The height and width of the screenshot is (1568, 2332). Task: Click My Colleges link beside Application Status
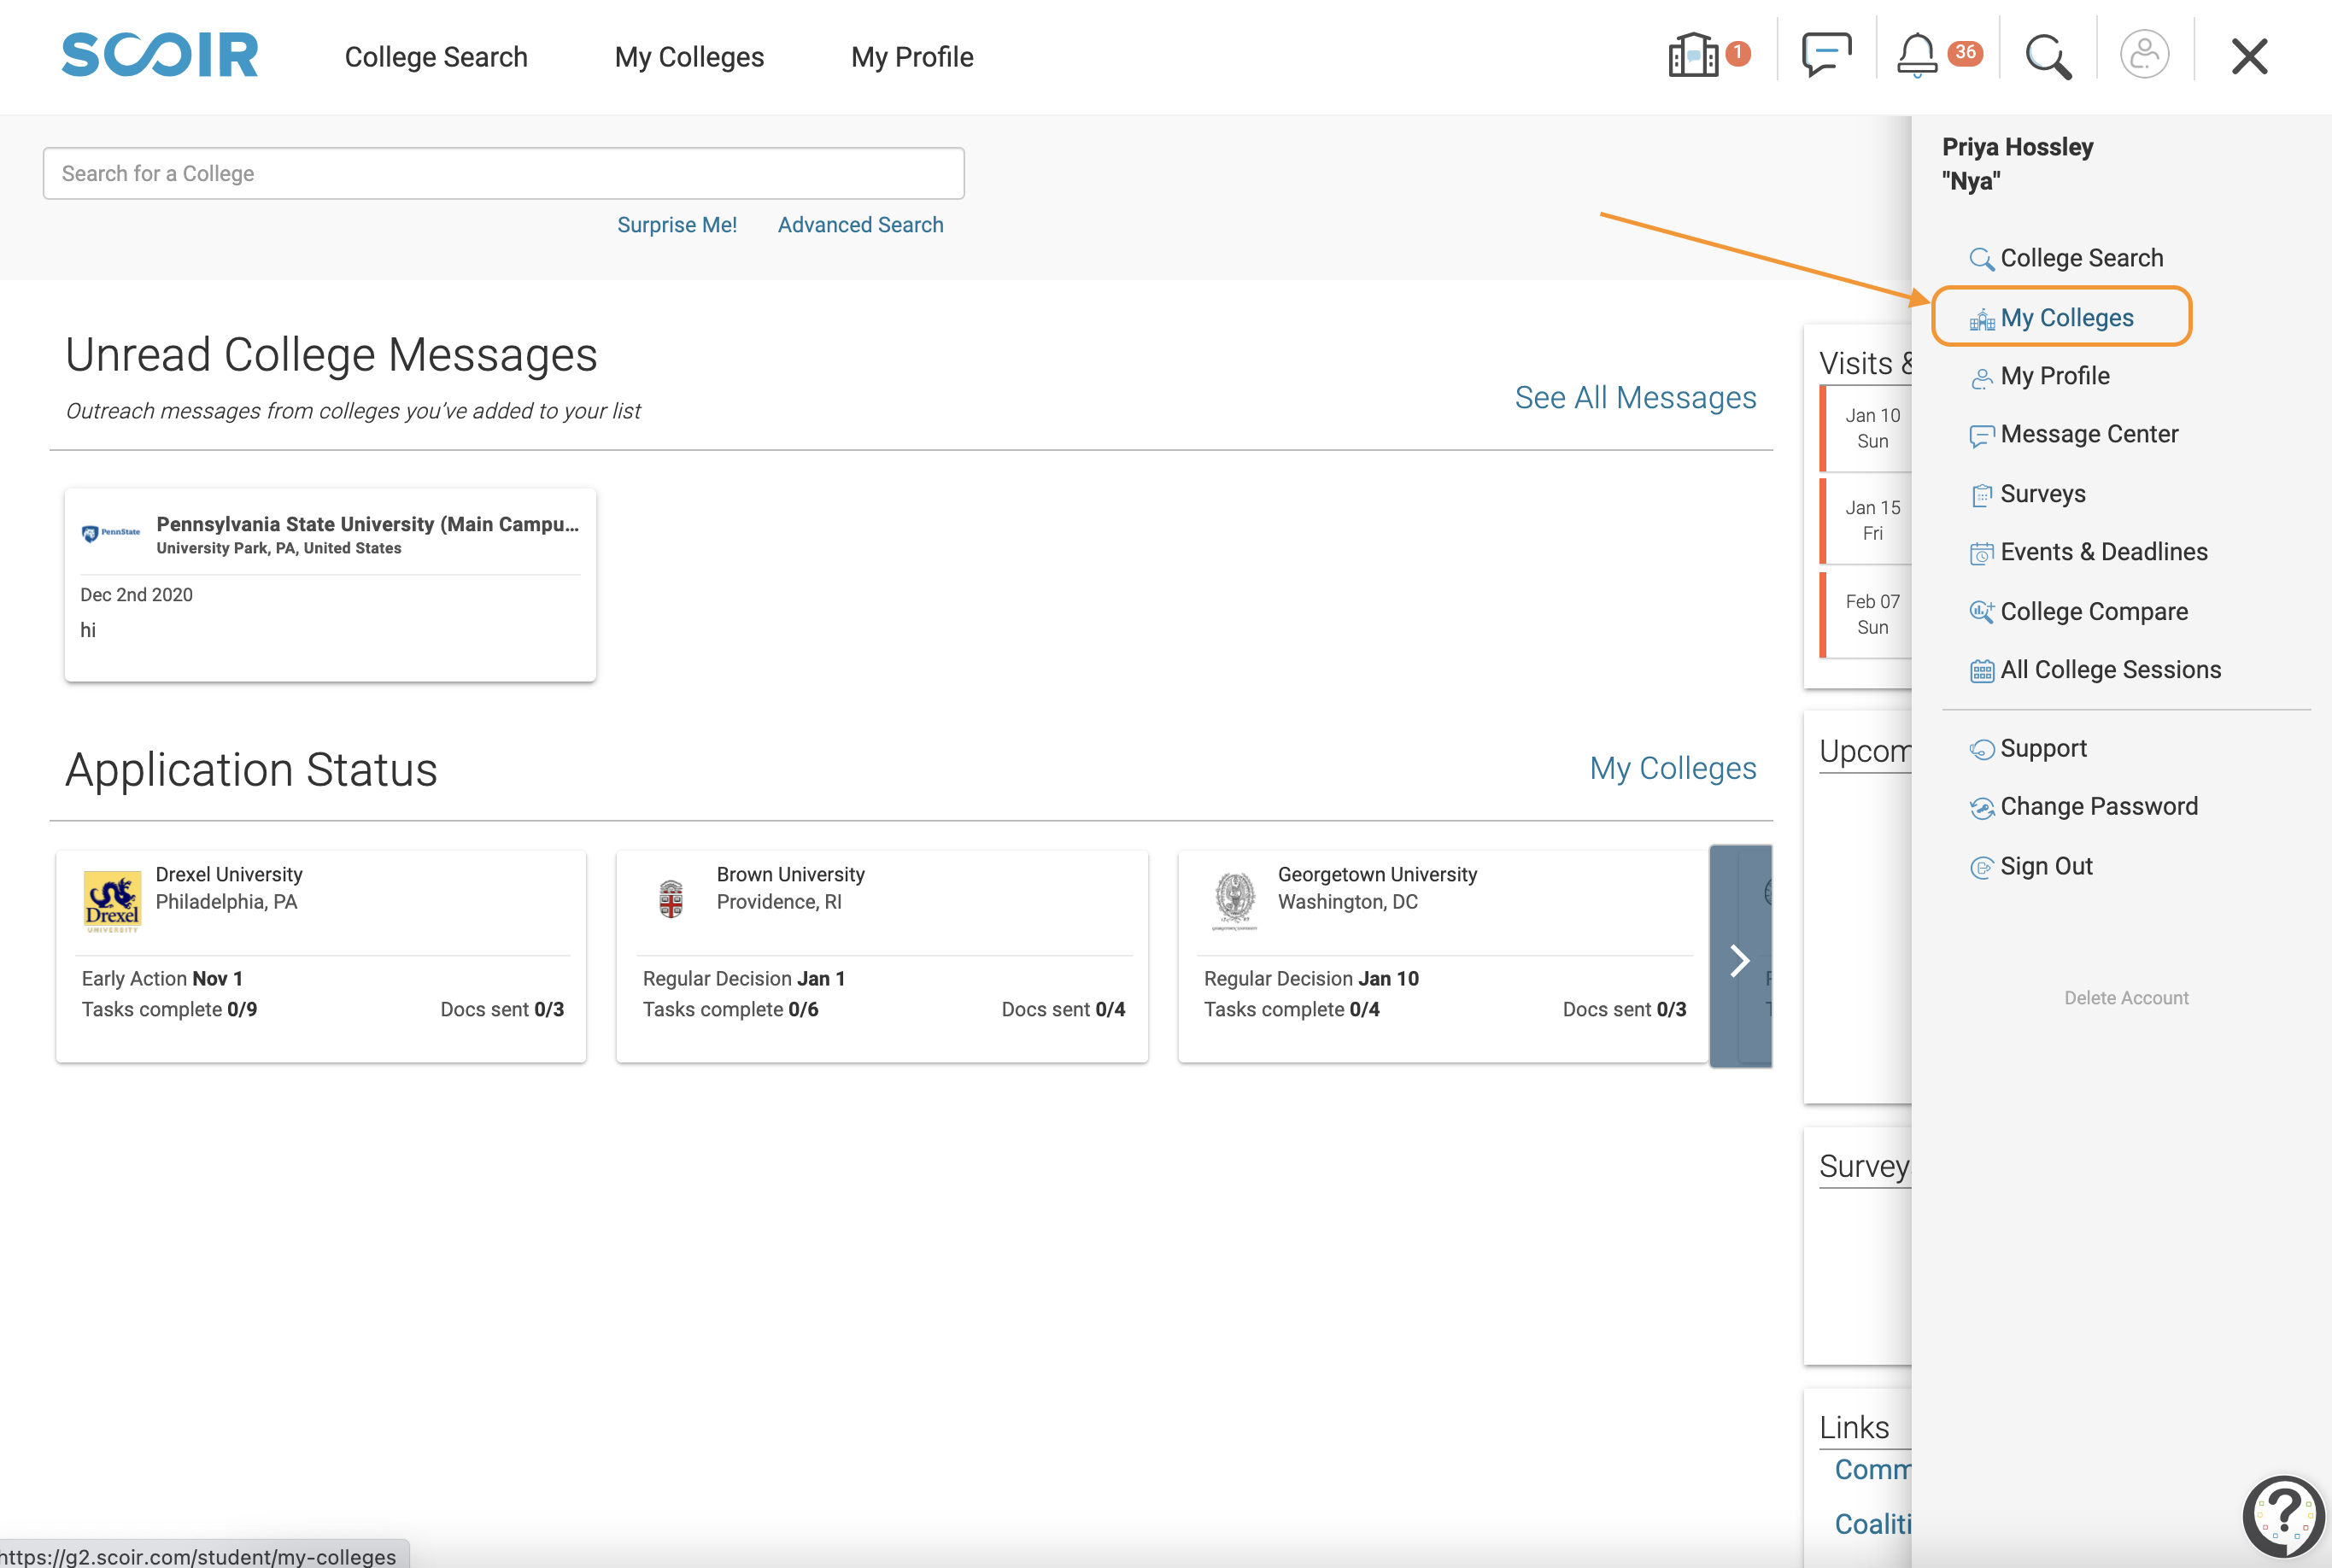point(1673,768)
